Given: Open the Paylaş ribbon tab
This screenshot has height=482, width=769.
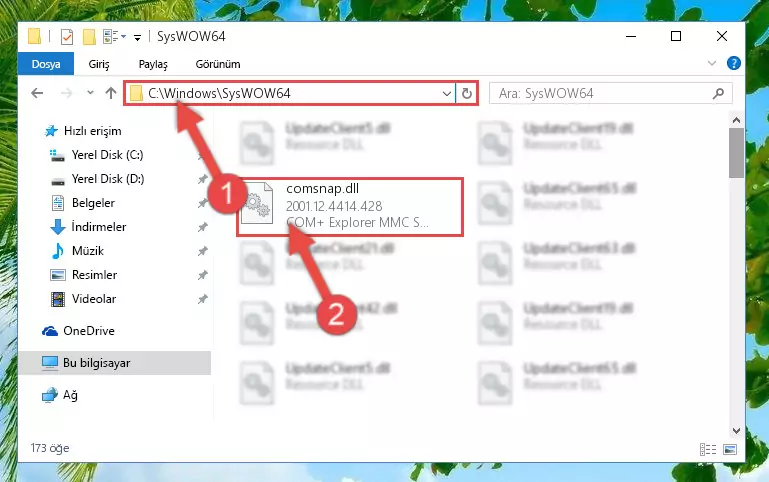Looking at the screenshot, I should coord(153,64).
